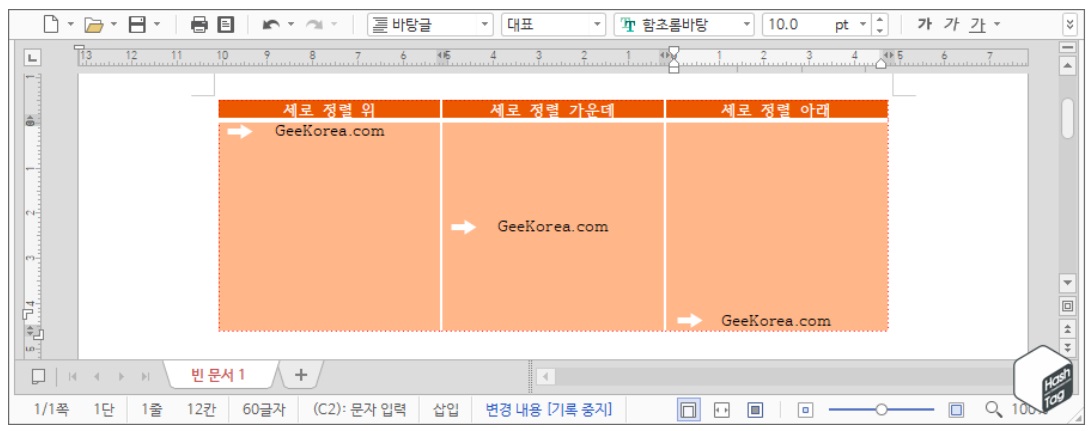The height and width of the screenshot is (431, 1090).
Task: Open the font size pt dropdown
Action: (863, 25)
